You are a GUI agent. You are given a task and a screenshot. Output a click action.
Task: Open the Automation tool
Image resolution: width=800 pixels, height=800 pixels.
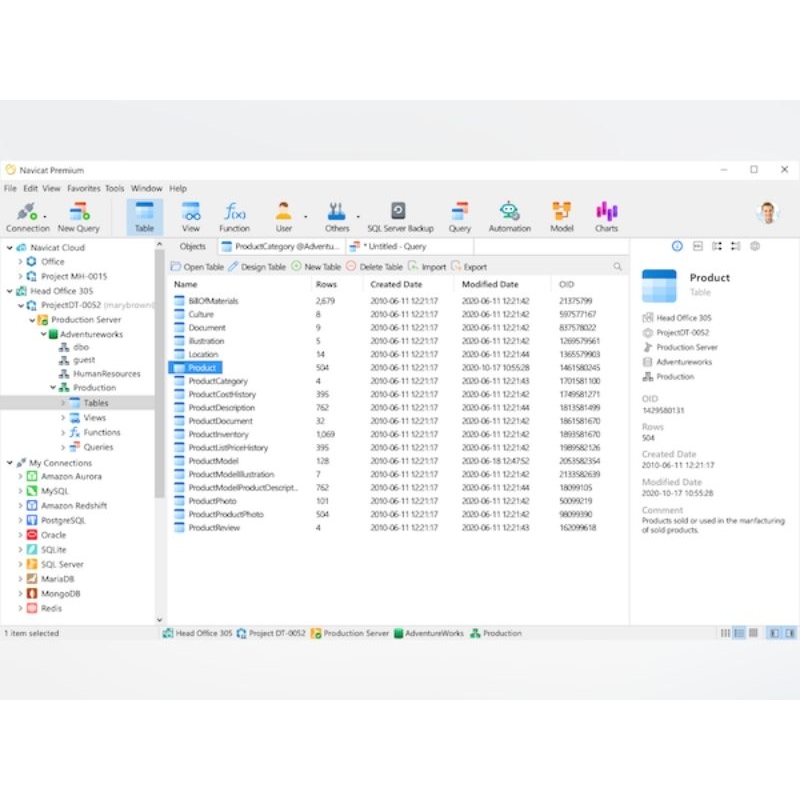(x=510, y=217)
